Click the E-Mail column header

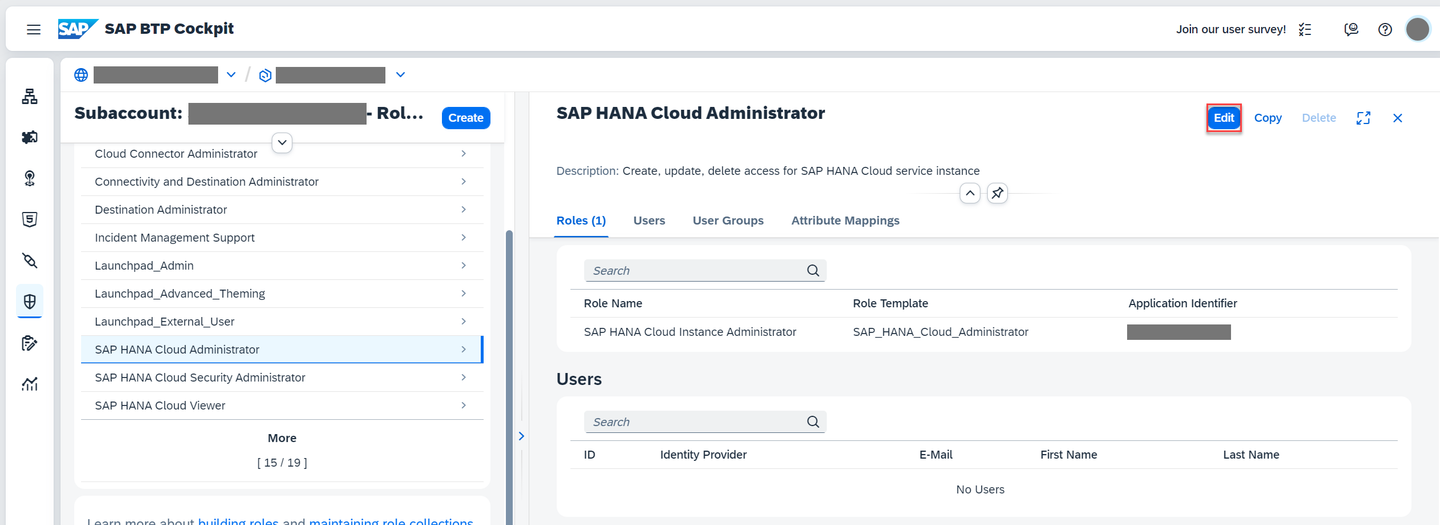[x=936, y=455]
